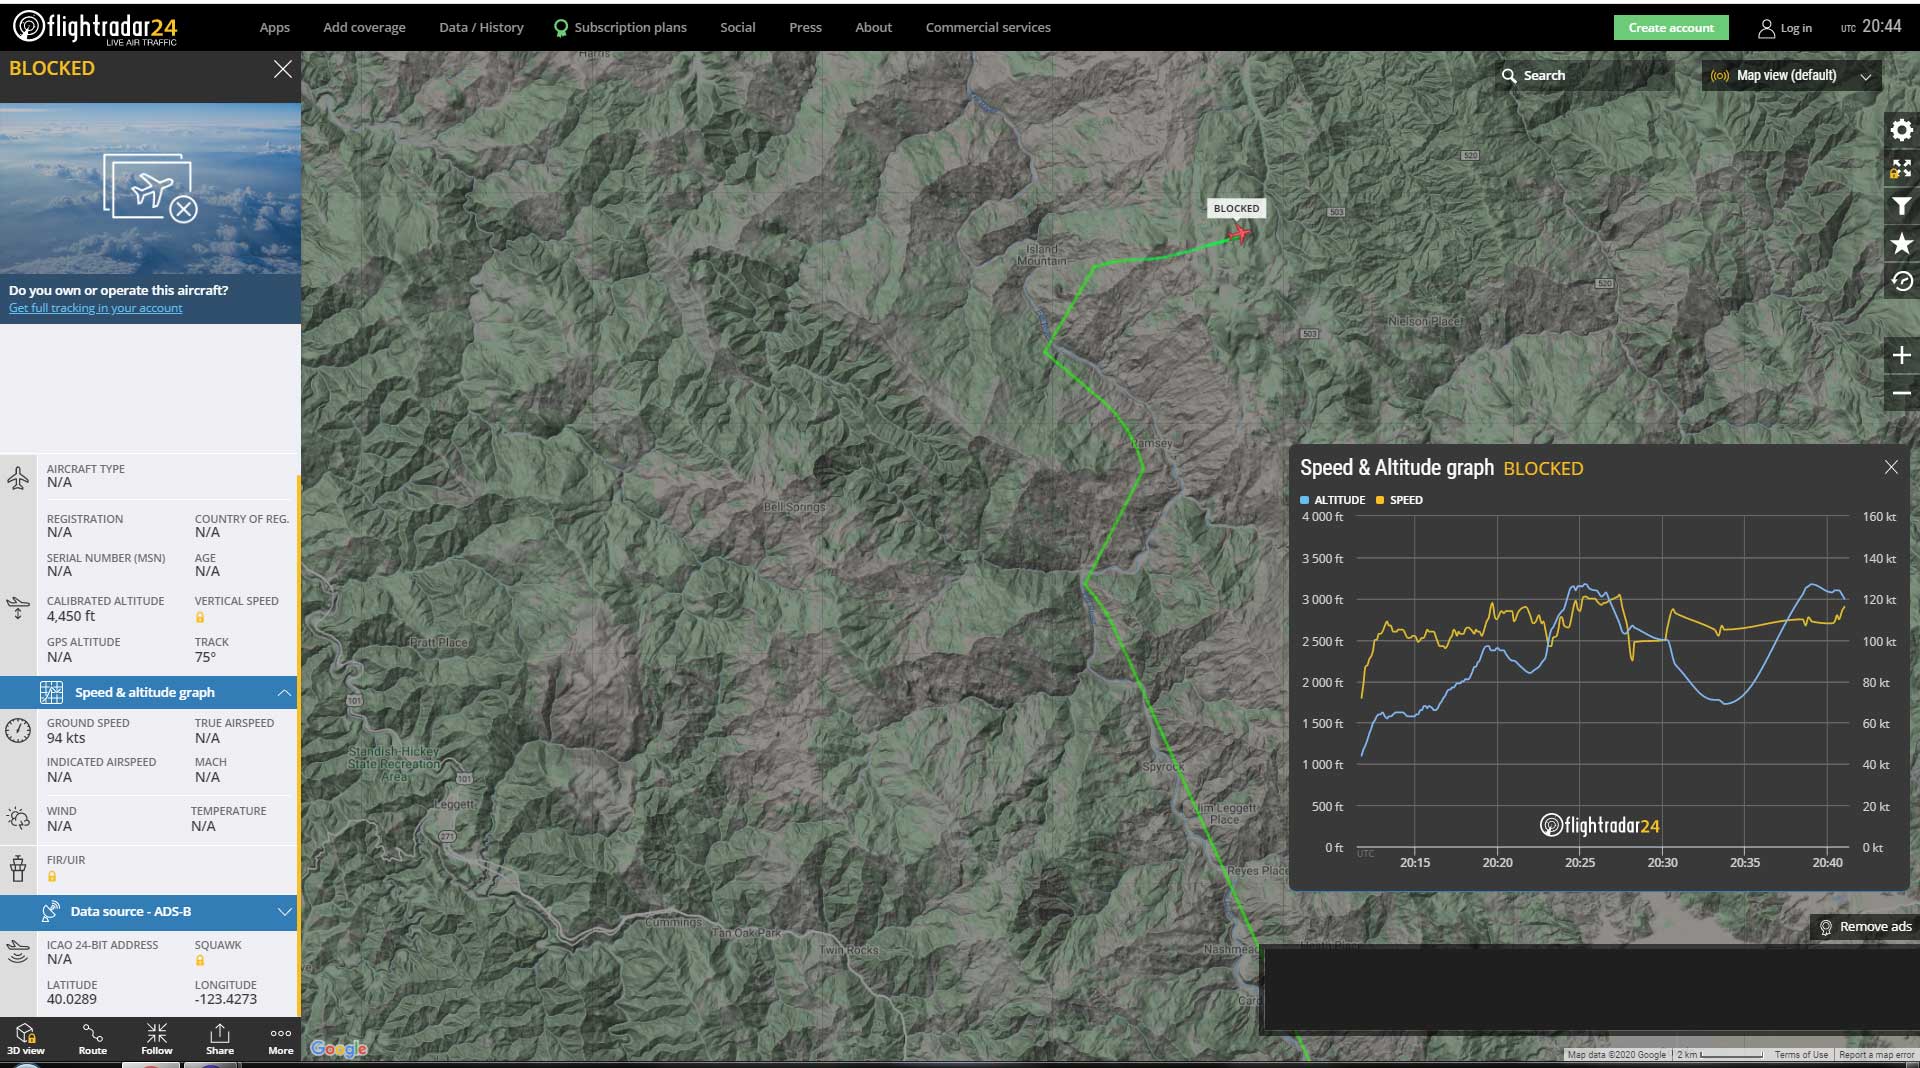Toggle the SPEED series in graph legend

pos(1399,500)
